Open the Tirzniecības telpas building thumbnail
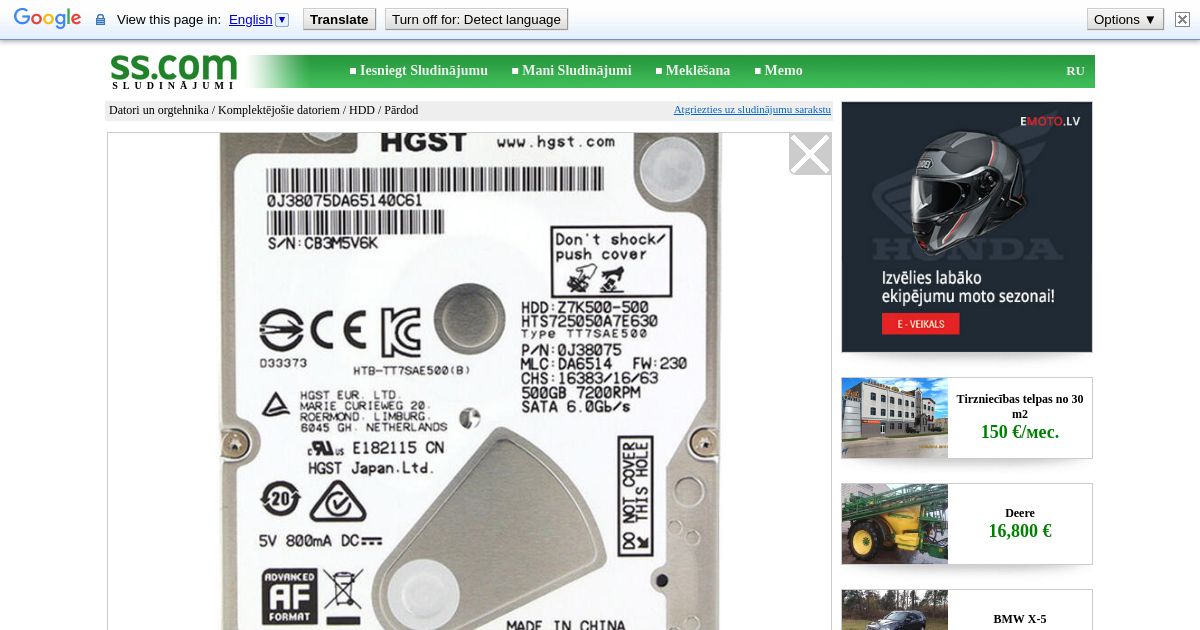 tap(895, 418)
